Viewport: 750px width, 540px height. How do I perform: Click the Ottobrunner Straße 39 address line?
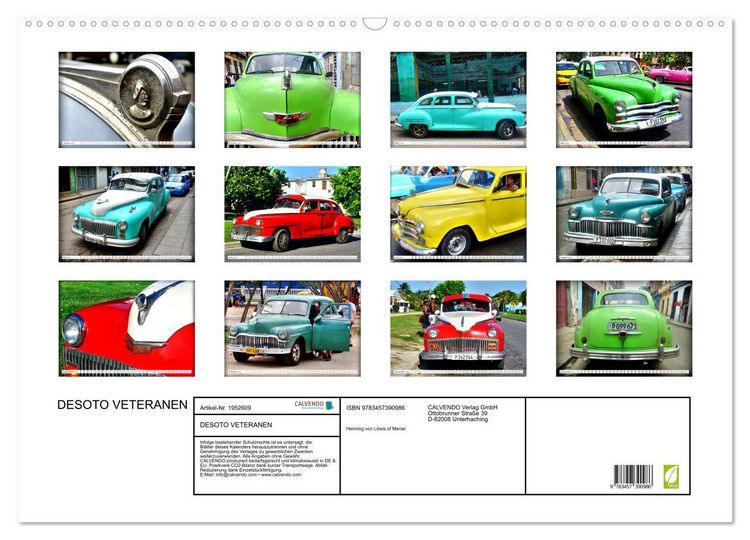[458, 413]
